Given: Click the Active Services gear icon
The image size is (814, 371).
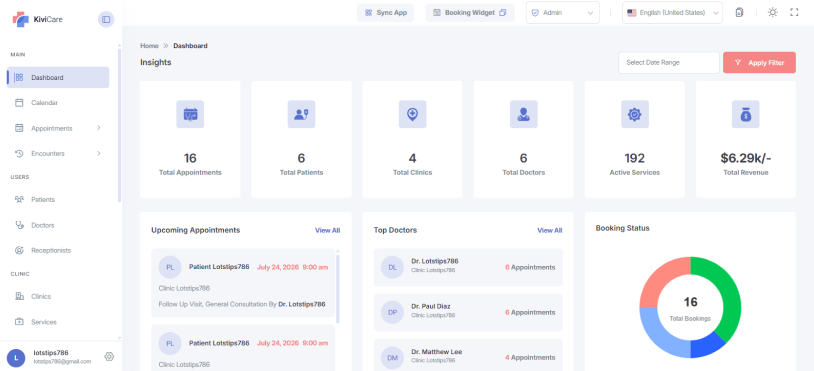Looking at the screenshot, I should point(634,114).
